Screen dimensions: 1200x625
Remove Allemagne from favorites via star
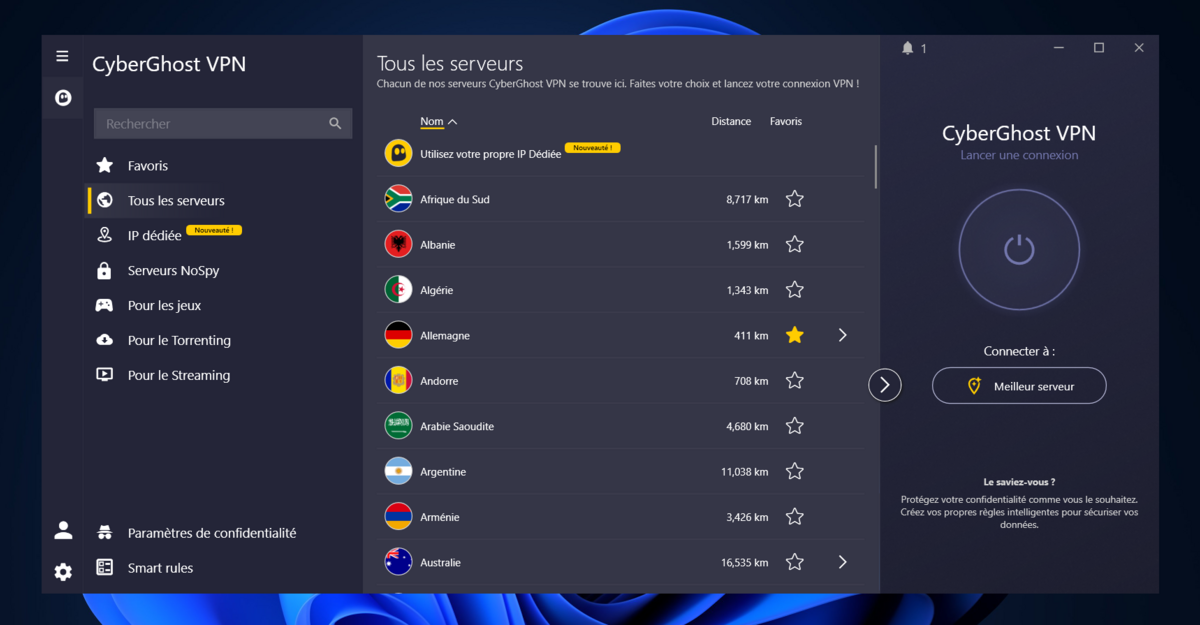[x=795, y=335]
